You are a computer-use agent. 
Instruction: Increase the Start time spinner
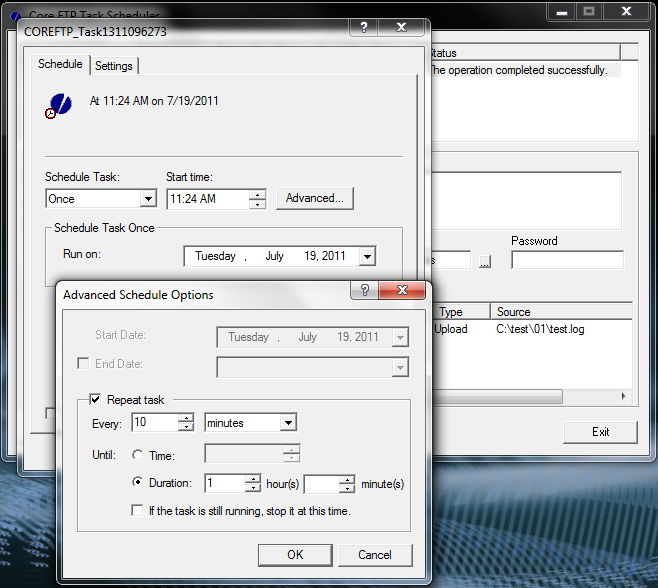coord(258,194)
